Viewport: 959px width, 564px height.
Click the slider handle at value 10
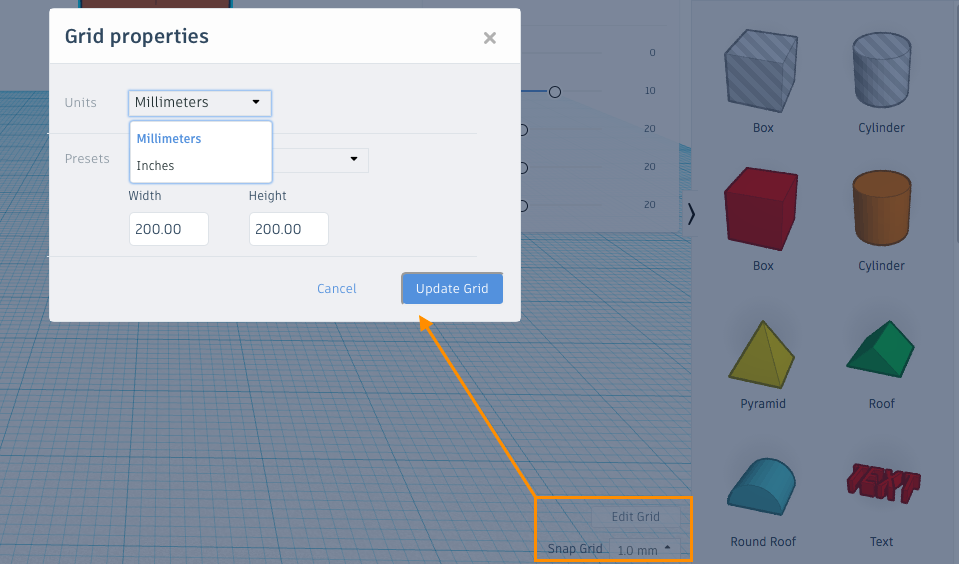tap(555, 92)
